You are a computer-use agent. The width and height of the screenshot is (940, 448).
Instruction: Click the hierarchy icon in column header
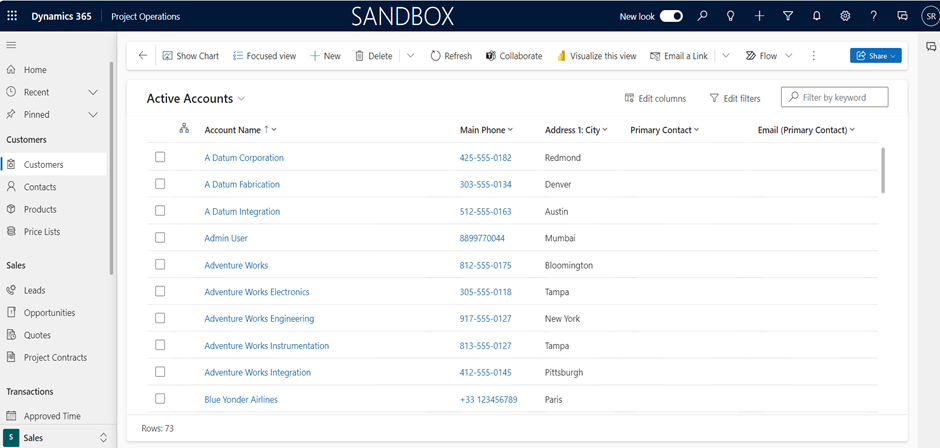click(x=184, y=129)
